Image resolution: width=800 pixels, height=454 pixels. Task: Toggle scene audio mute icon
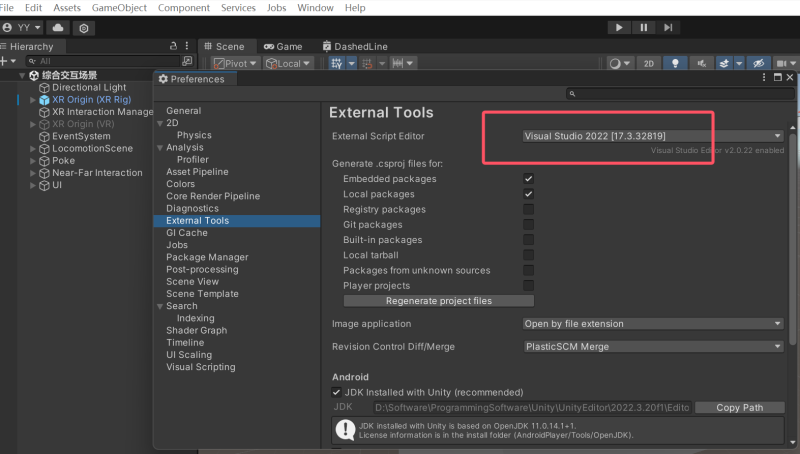coord(703,63)
